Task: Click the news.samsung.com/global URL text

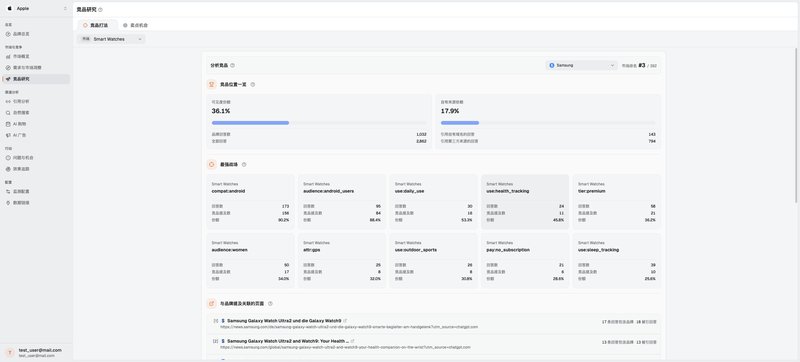Action: 345,347
